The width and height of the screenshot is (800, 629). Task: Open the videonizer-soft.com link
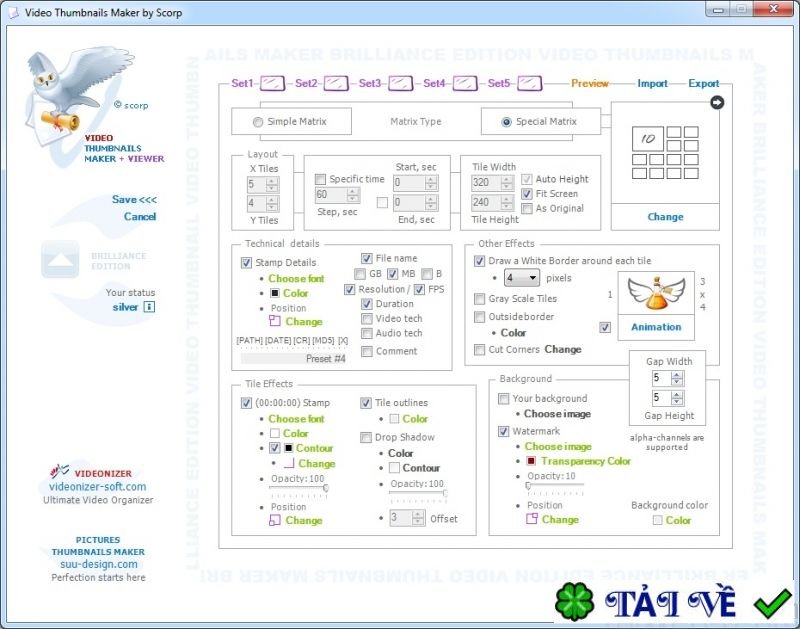pos(97,487)
